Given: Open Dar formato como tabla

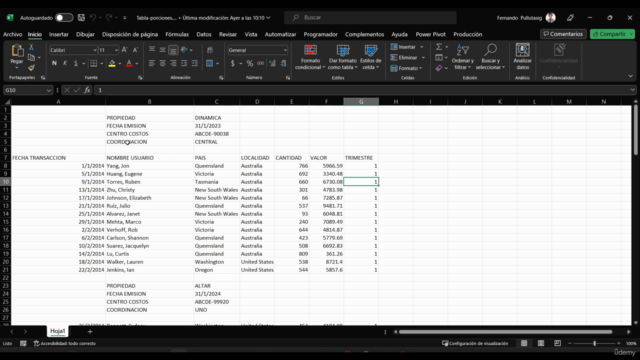Looking at the screenshot, I should coord(343,57).
